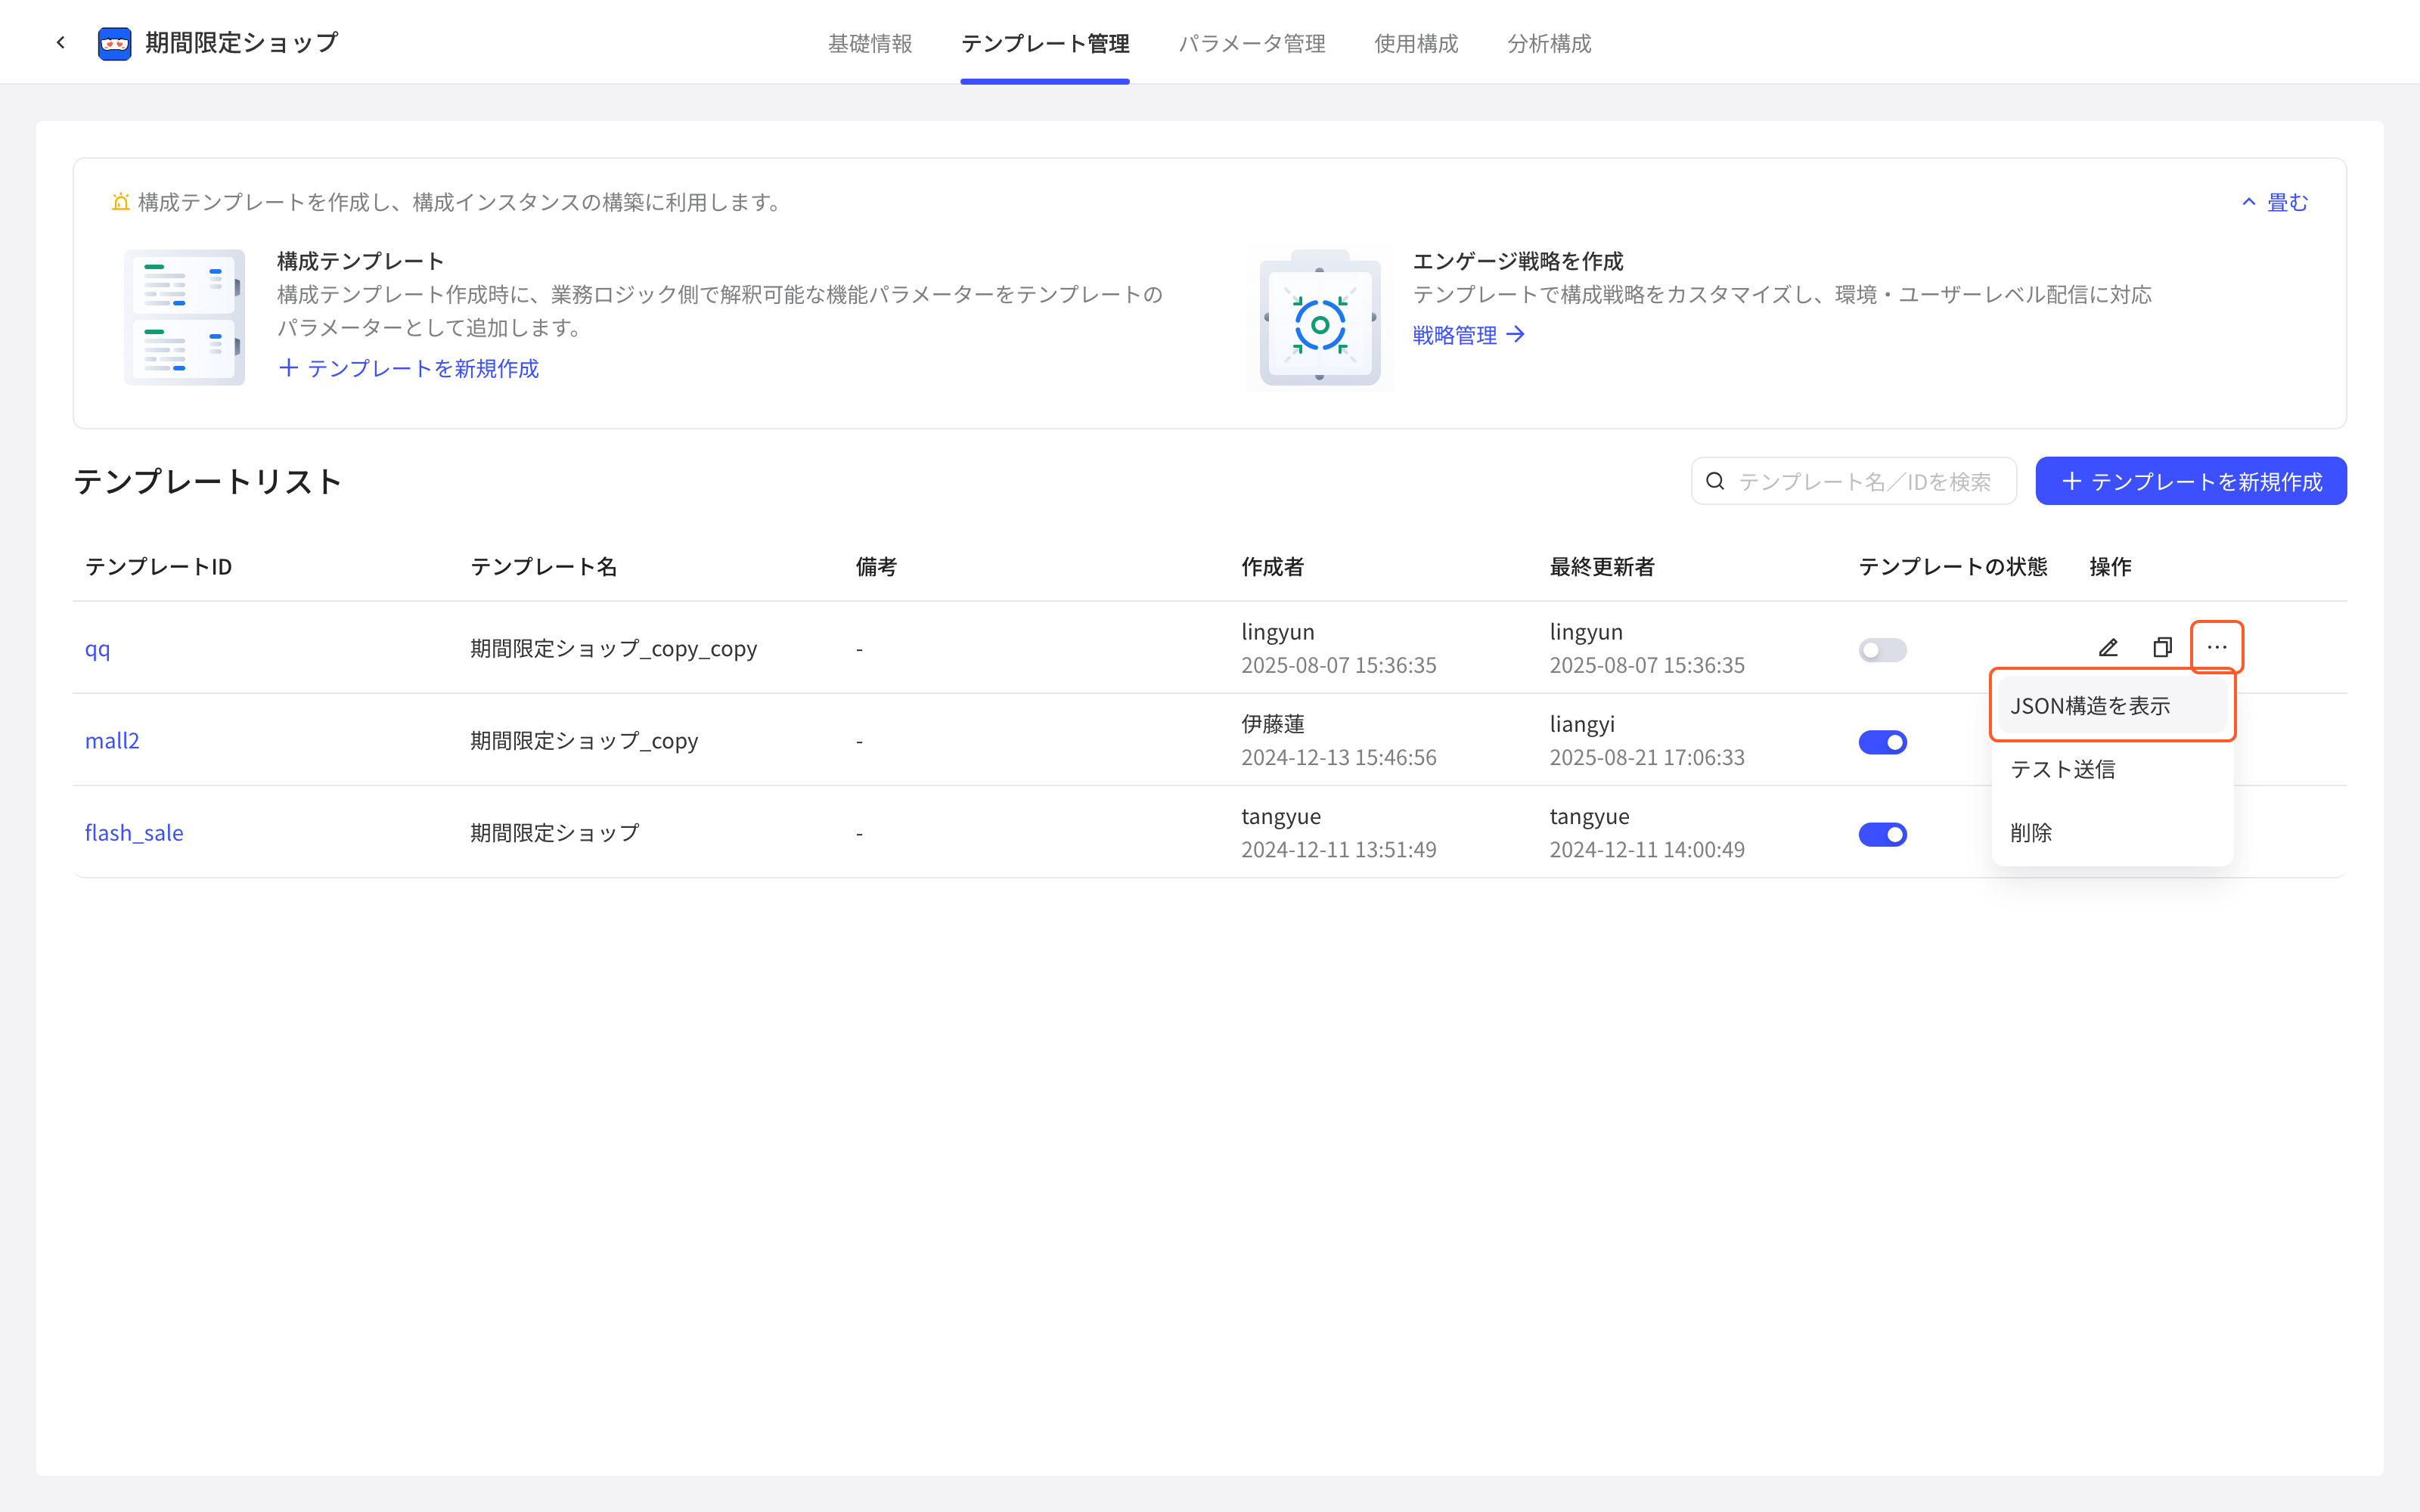Click the テンプレートの状態 column header

1952,567
